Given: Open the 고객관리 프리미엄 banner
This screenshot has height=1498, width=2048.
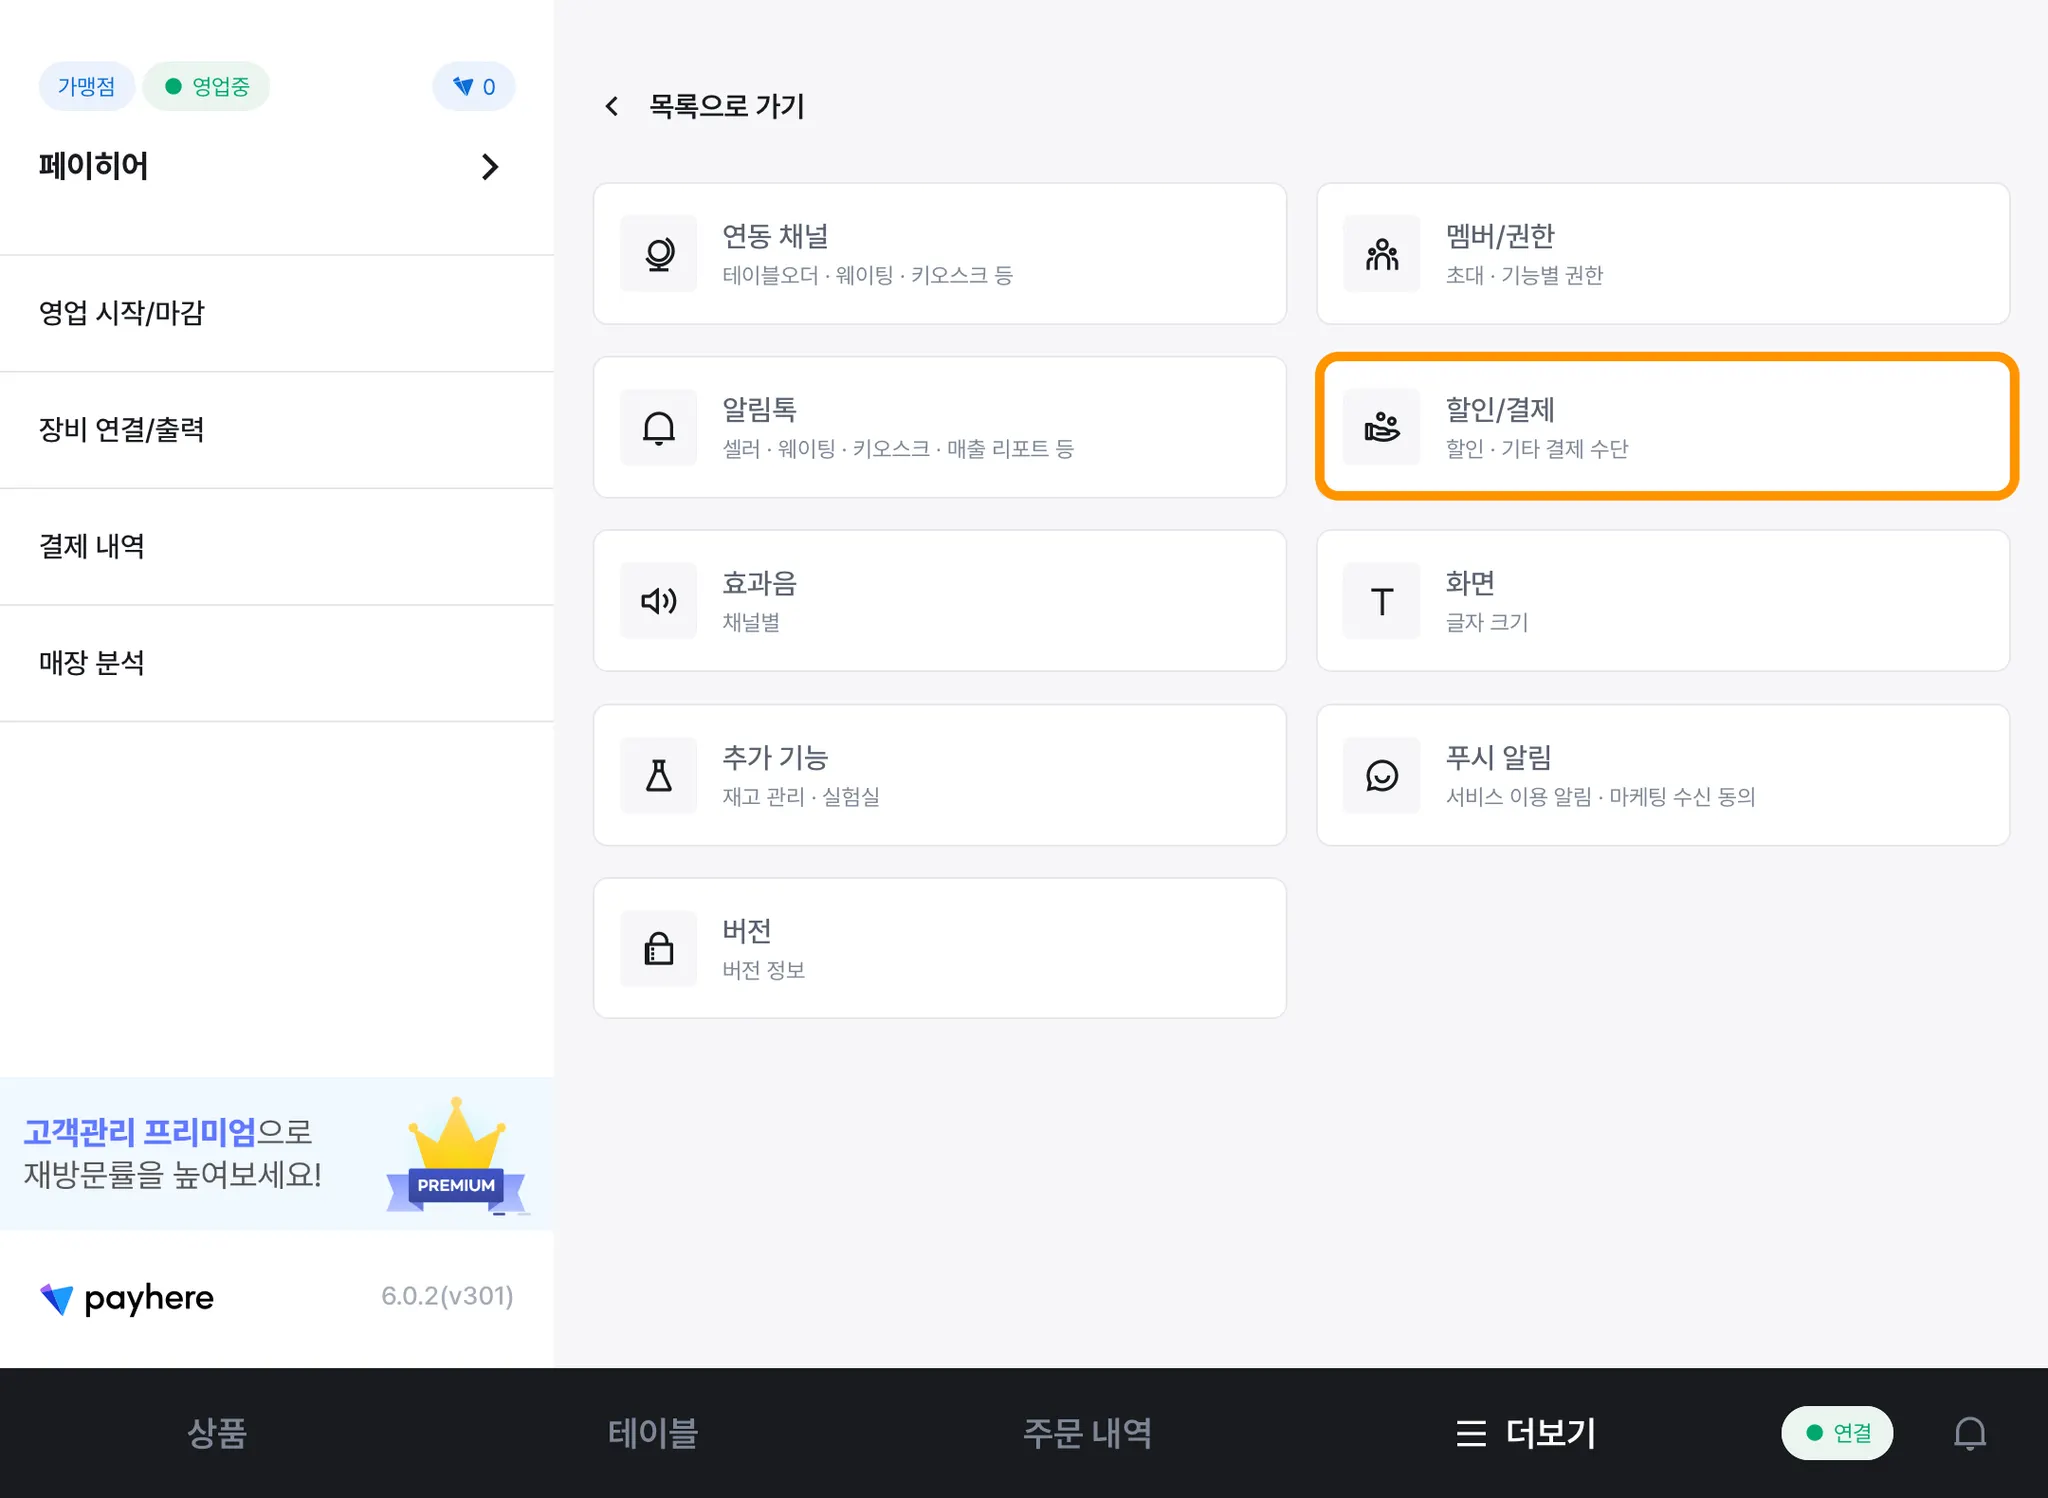Looking at the screenshot, I should (x=276, y=1153).
